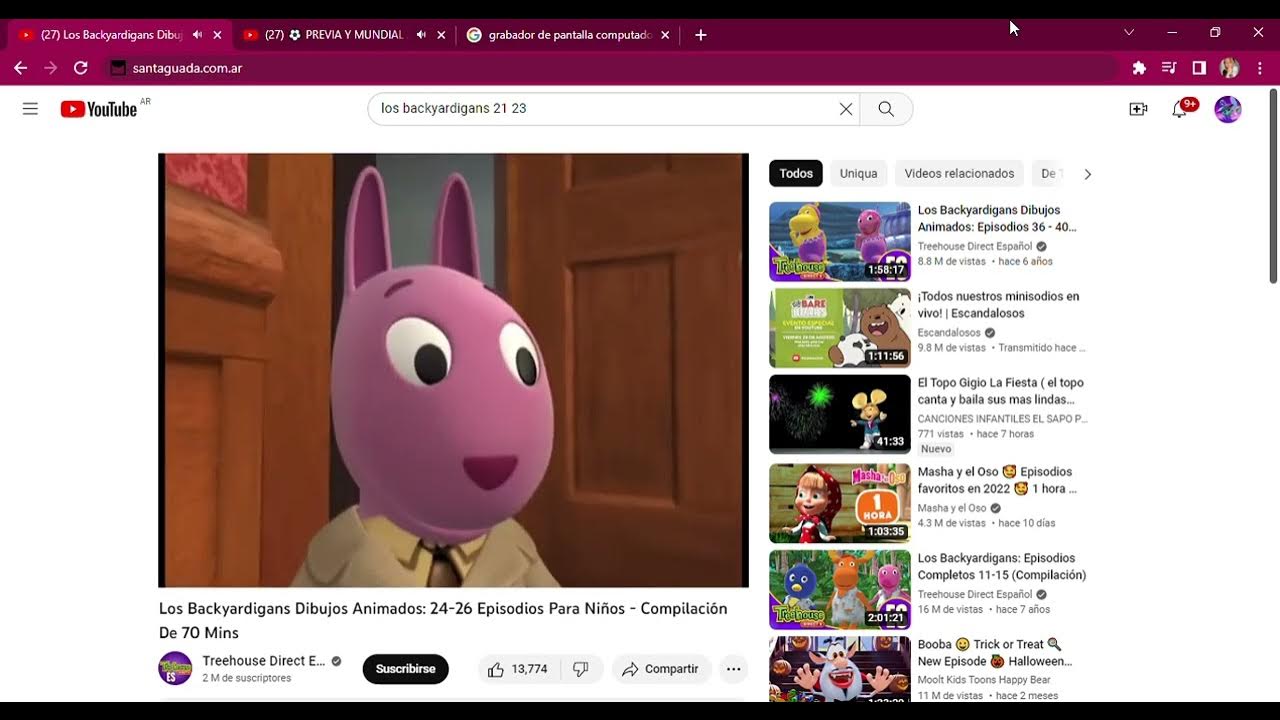Focus the YouTube search input field
This screenshot has height=720, width=1280.
coord(605,109)
